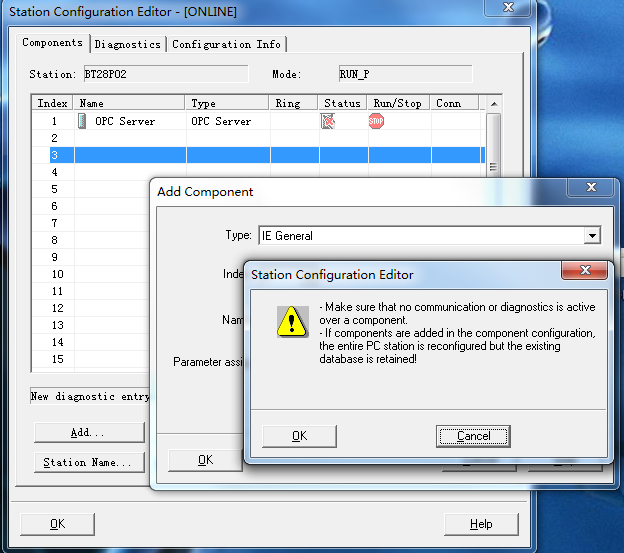This screenshot has width=624, height=553.
Task: Select the Components tab
Action: tap(54, 43)
